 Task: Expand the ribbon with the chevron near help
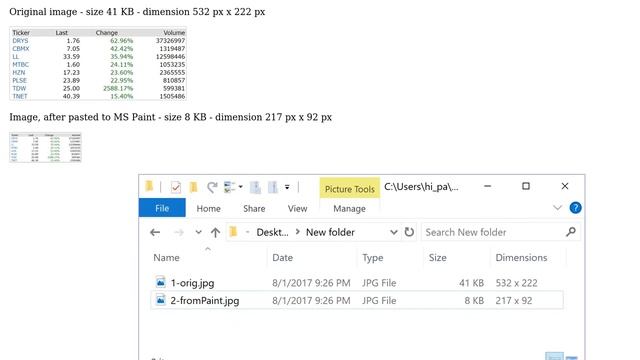[557, 208]
